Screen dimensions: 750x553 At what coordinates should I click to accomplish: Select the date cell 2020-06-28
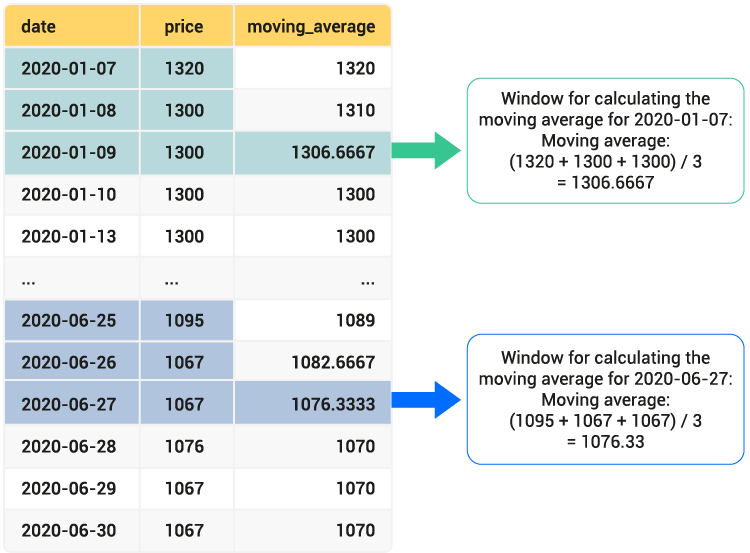coord(72,446)
